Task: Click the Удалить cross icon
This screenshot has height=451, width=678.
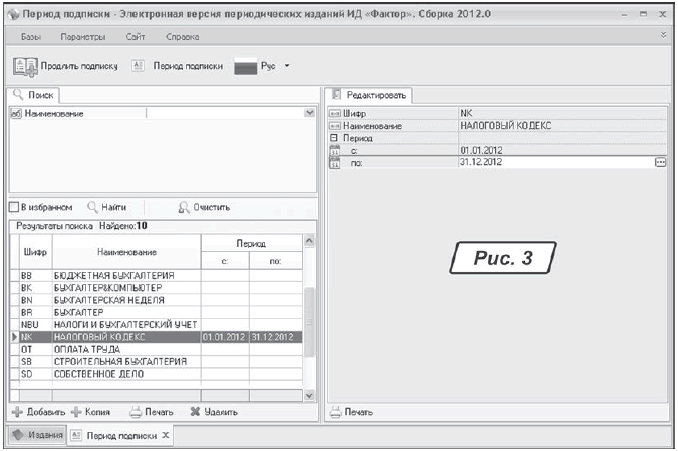Action: click(195, 411)
